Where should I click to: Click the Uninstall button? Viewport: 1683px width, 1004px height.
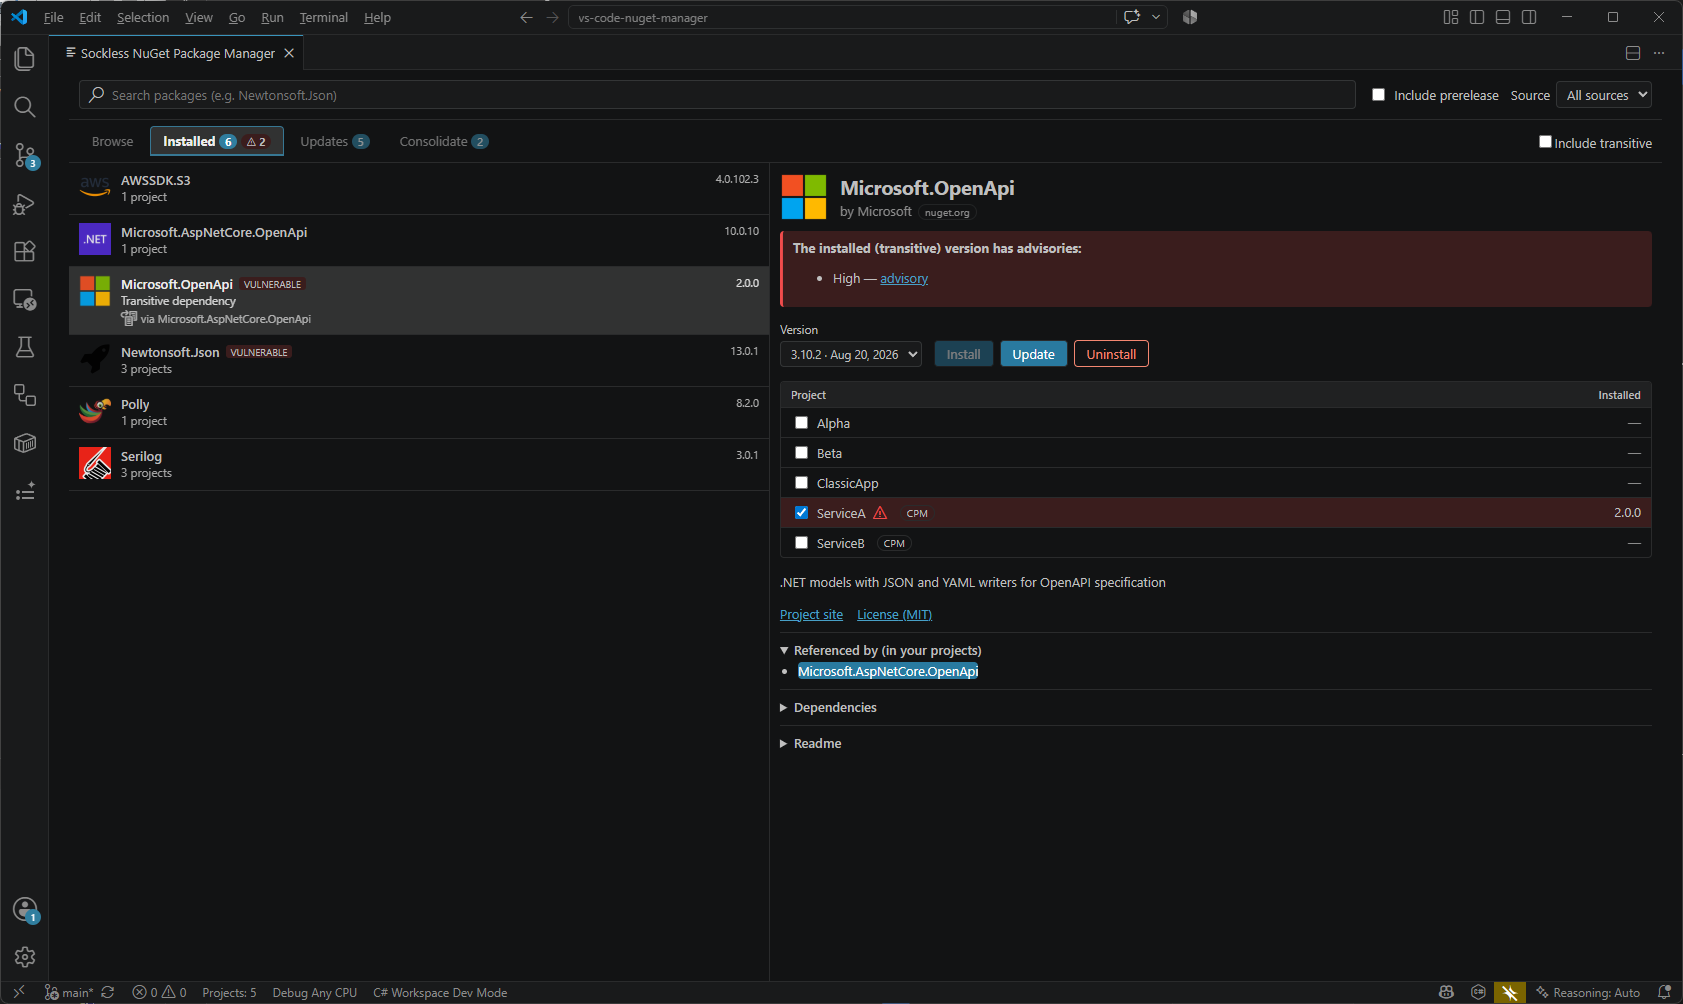pos(1111,354)
